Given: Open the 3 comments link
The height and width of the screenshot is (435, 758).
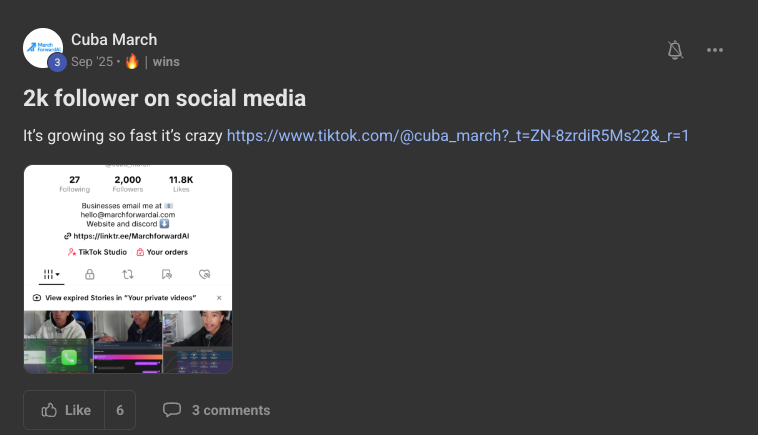Looking at the screenshot, I should tap(231, 410).
